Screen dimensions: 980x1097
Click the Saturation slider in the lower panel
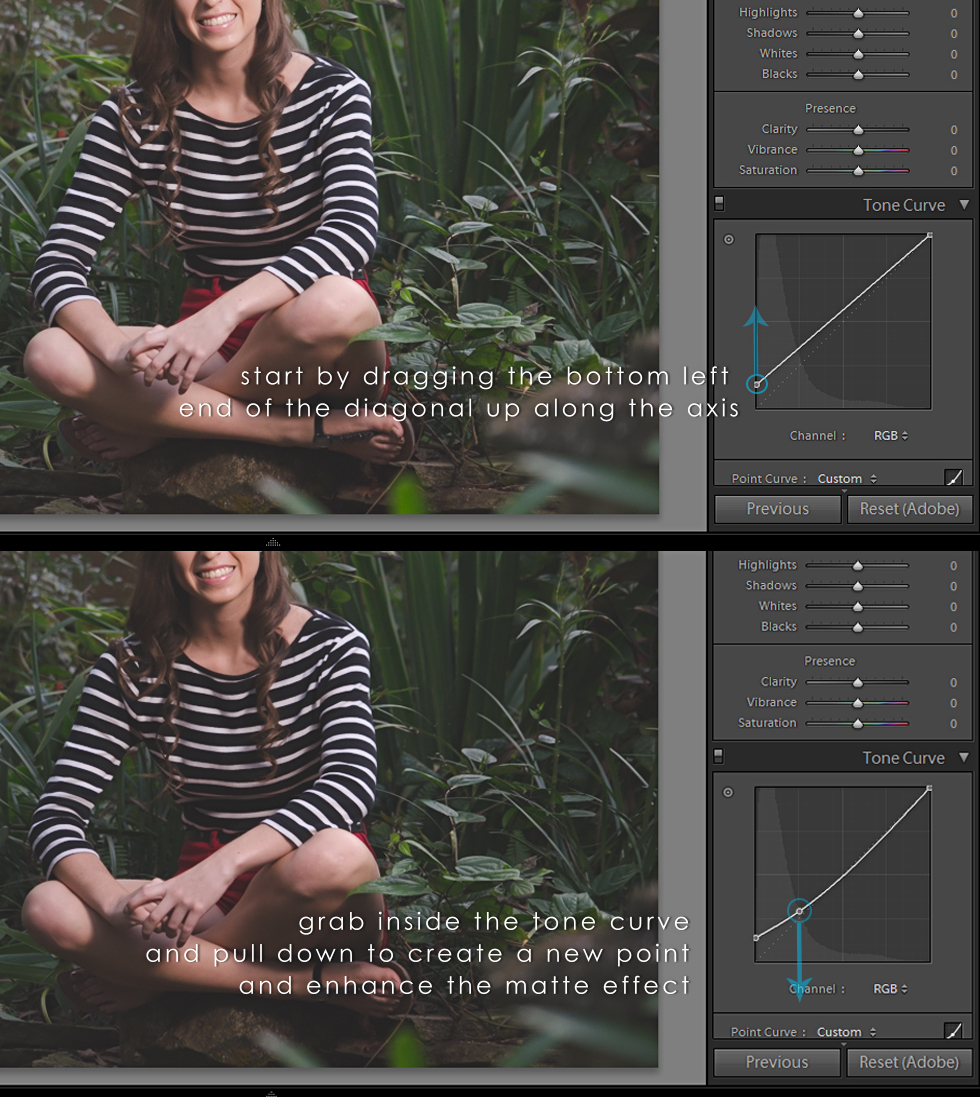(857, 723)
